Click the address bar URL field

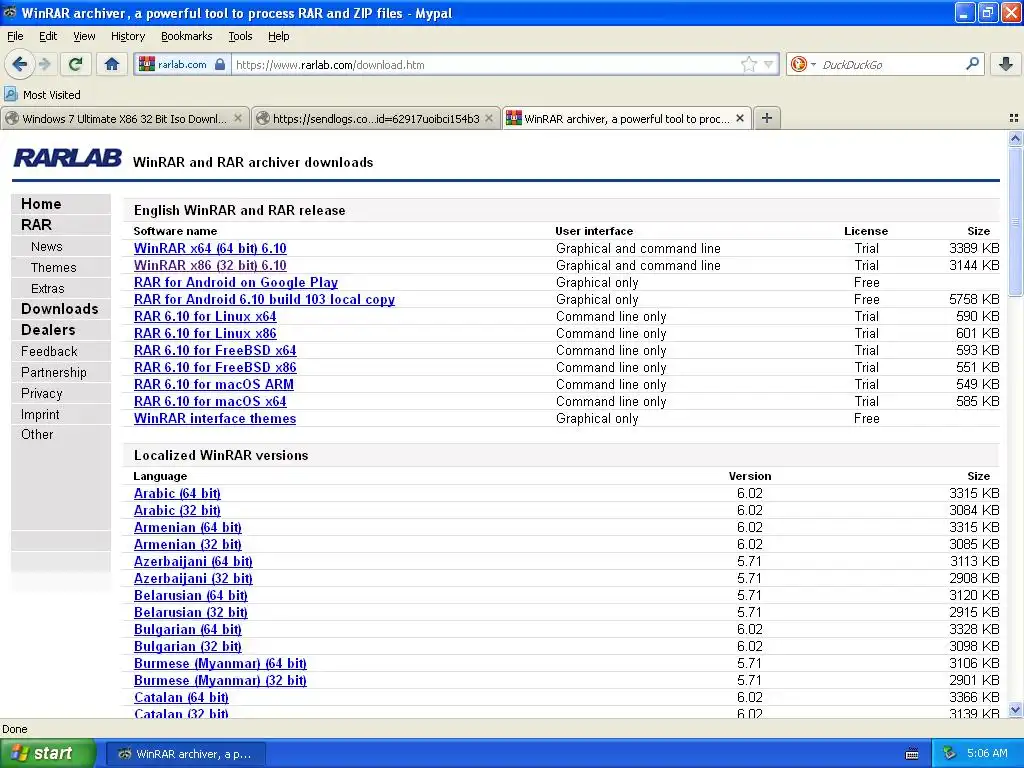point(487,64)
